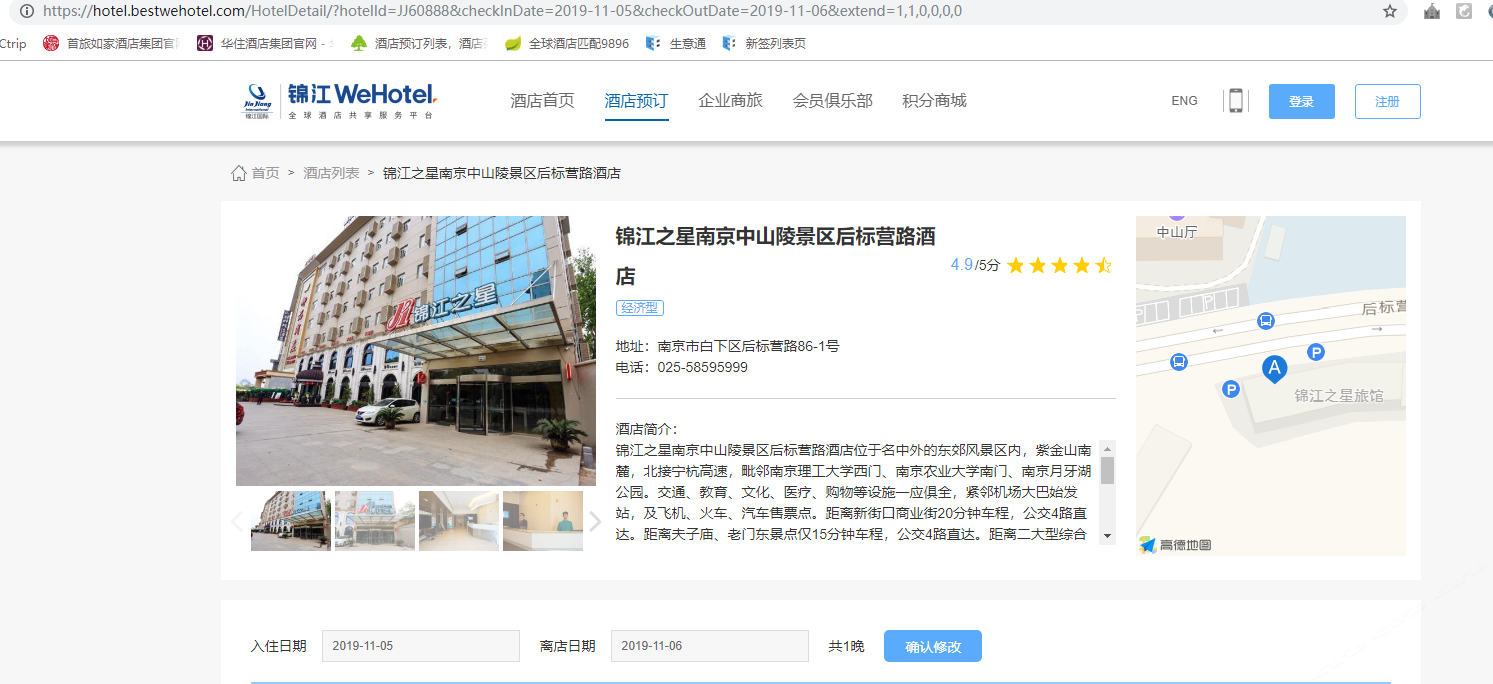Click the site info icon in address bar
The height and width of the screenshot is (684, 1493).
(x=26, y=11)
